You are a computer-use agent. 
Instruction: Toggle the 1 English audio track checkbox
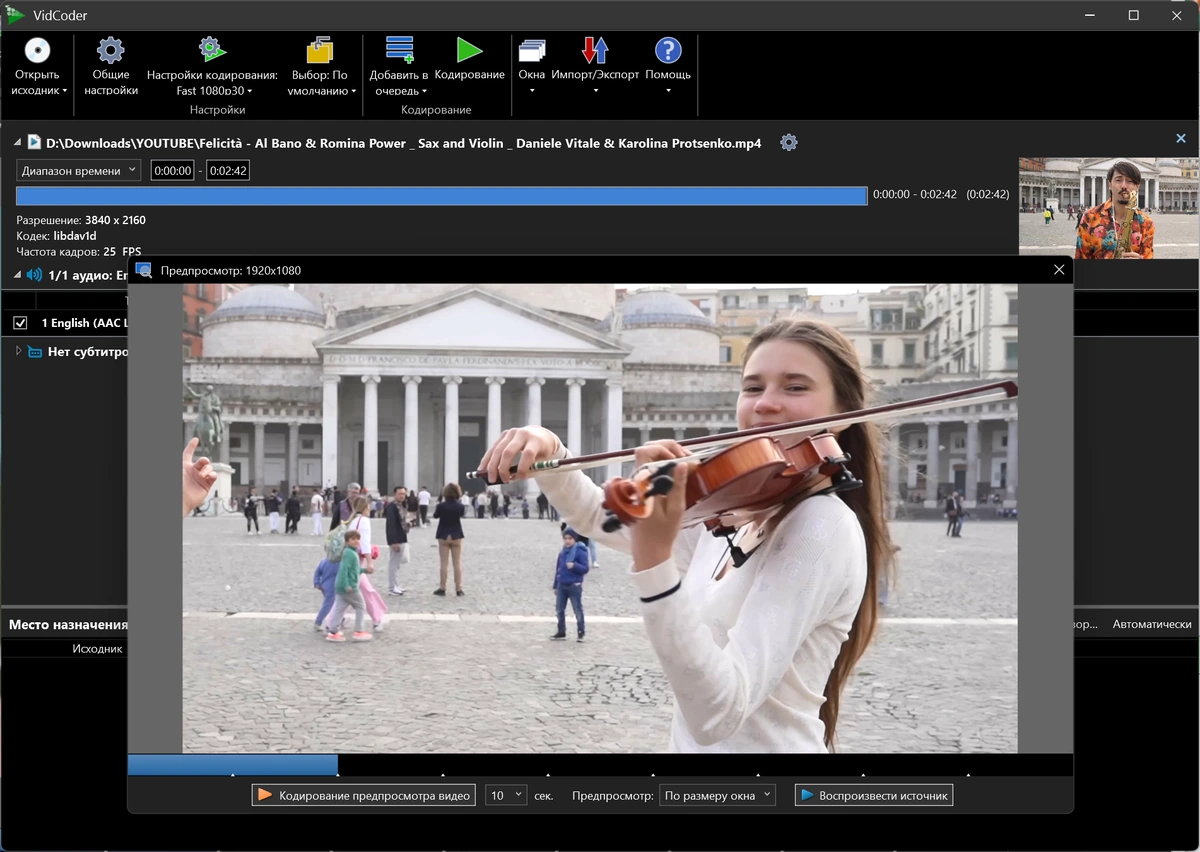point(20,323)
